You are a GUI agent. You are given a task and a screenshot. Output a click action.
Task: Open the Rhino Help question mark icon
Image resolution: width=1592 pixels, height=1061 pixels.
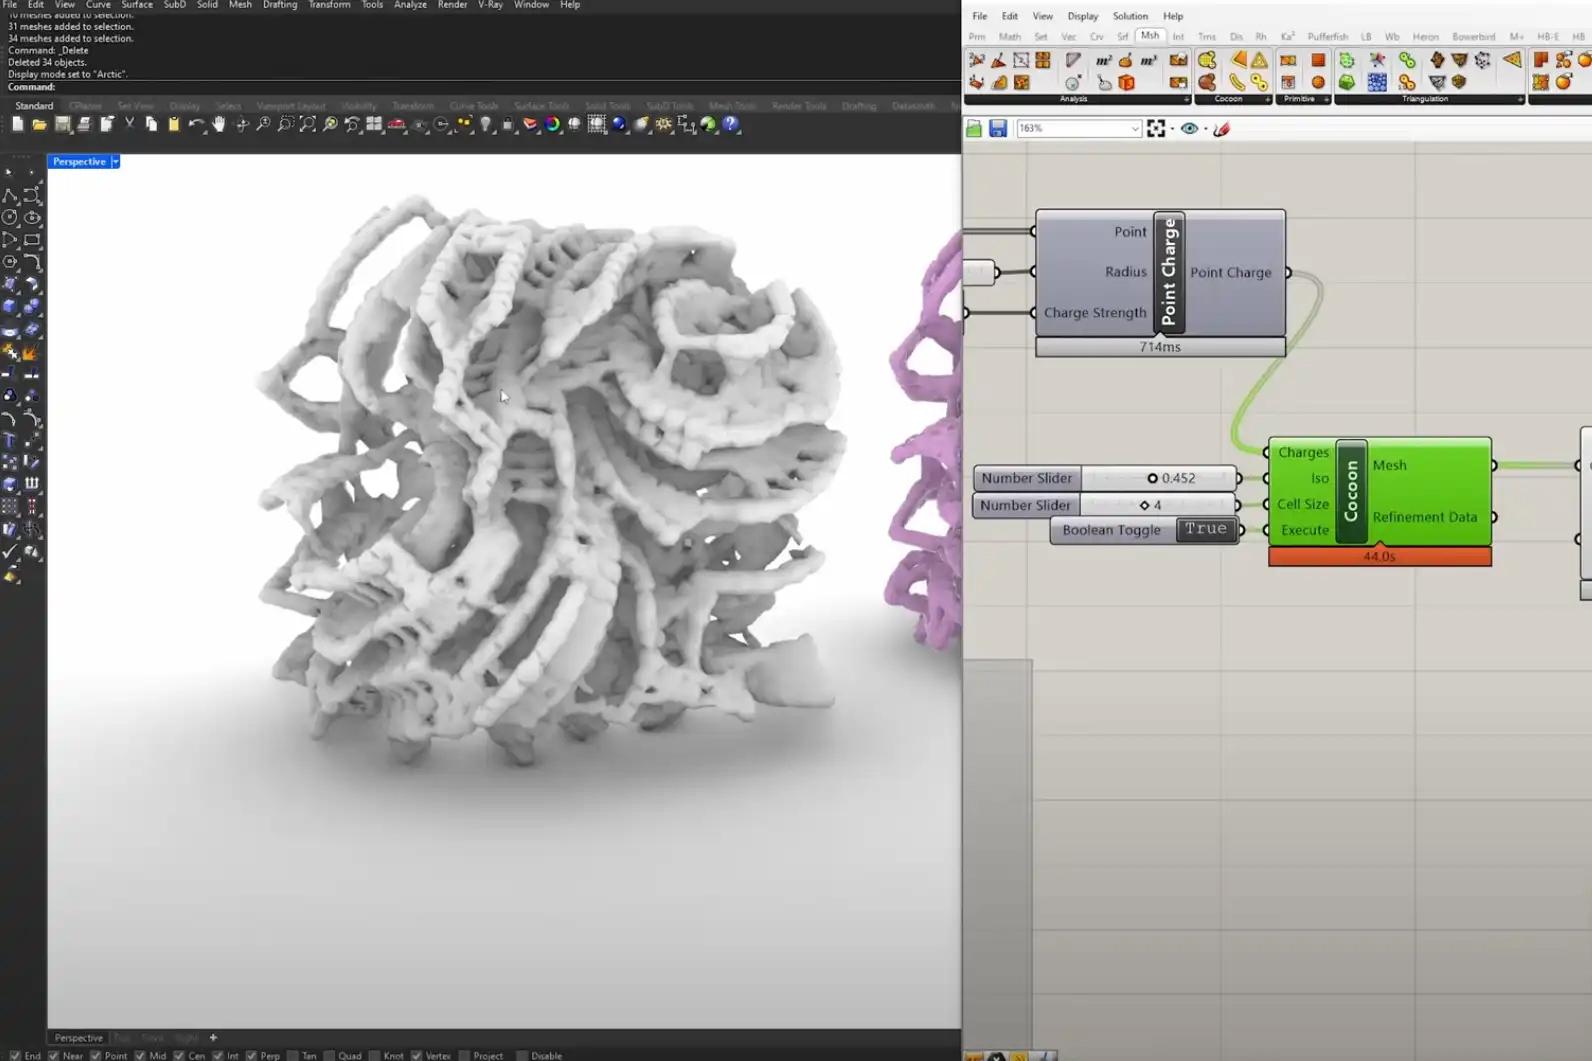(x=731, y=125)
